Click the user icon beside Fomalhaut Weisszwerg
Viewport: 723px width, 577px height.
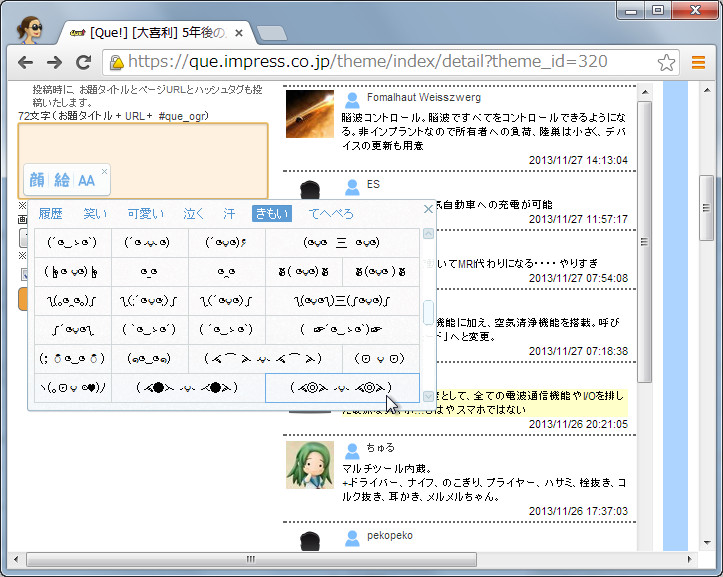point(352,100)
